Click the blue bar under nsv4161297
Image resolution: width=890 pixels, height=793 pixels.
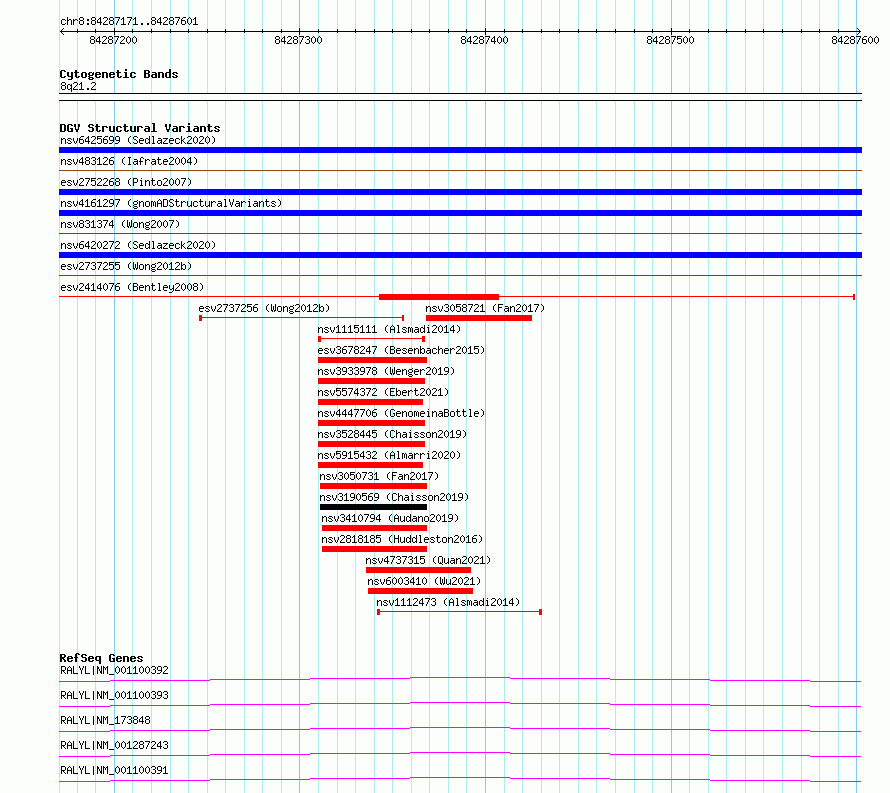tap(460, 213)
